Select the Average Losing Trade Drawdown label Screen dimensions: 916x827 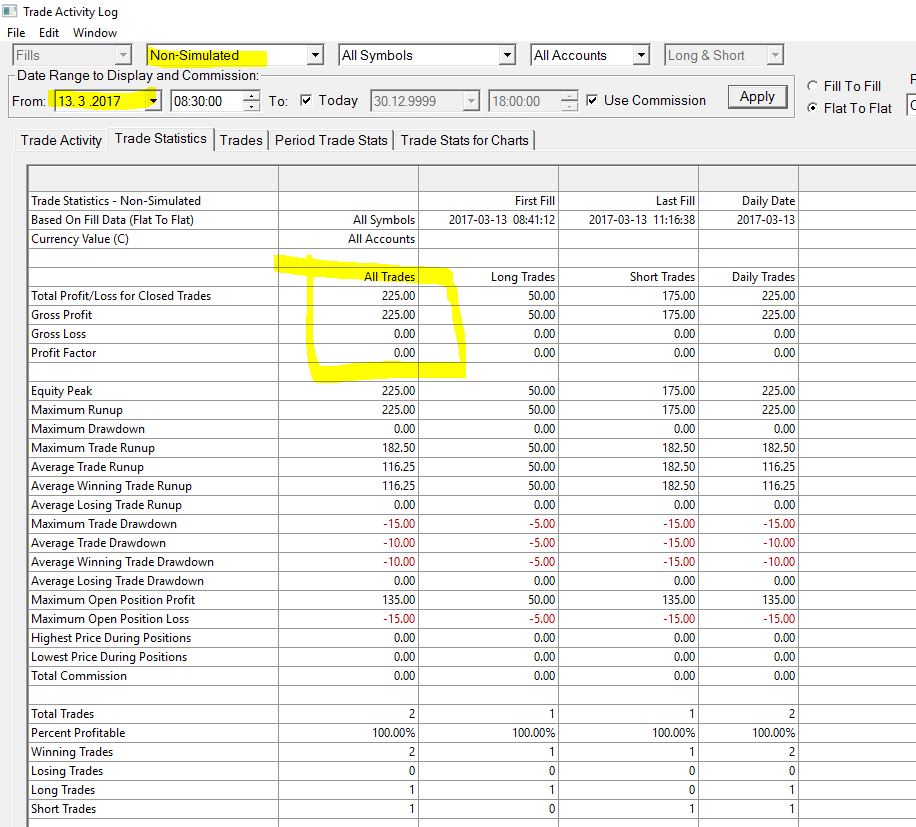tap(117, 581)
